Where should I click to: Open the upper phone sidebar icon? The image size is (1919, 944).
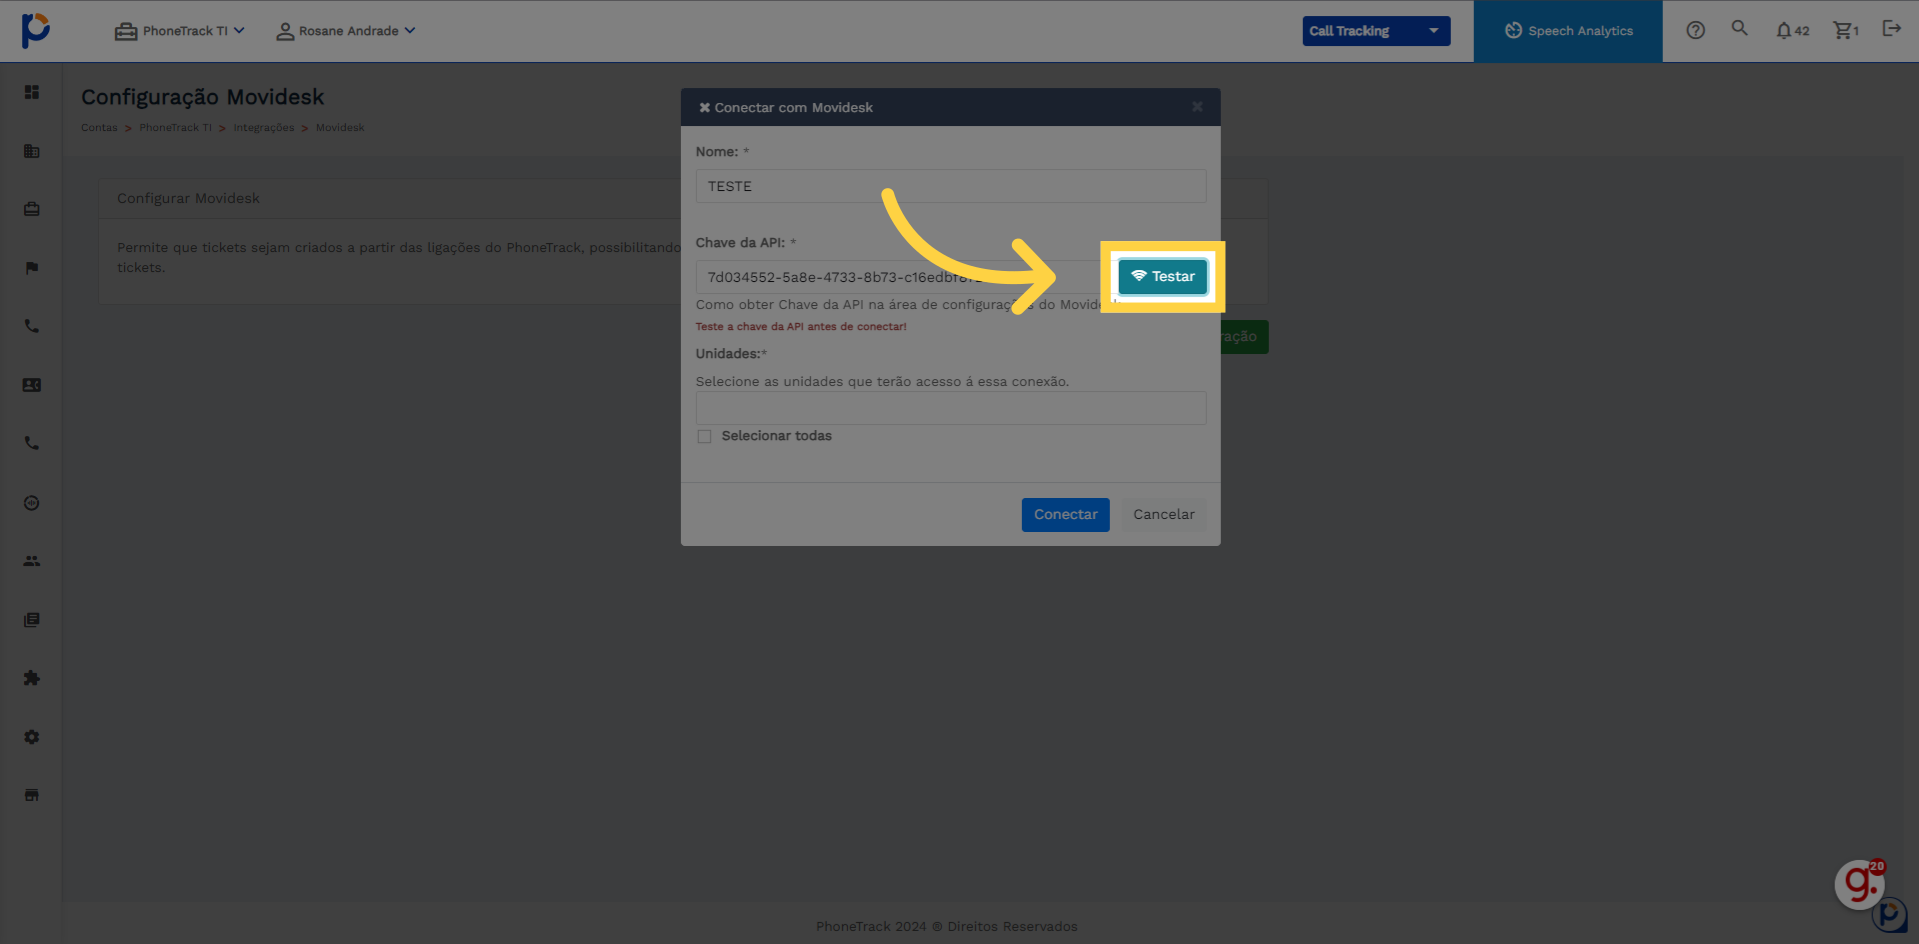pyautogui.click(x=32, y=326)
